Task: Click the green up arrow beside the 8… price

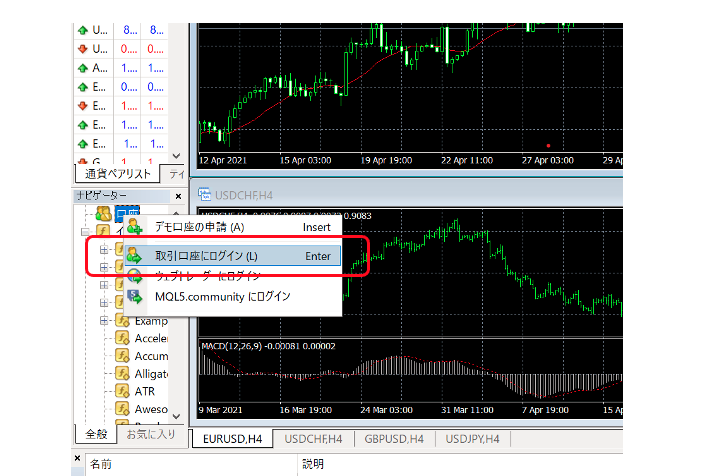Action: coord(83,30)
